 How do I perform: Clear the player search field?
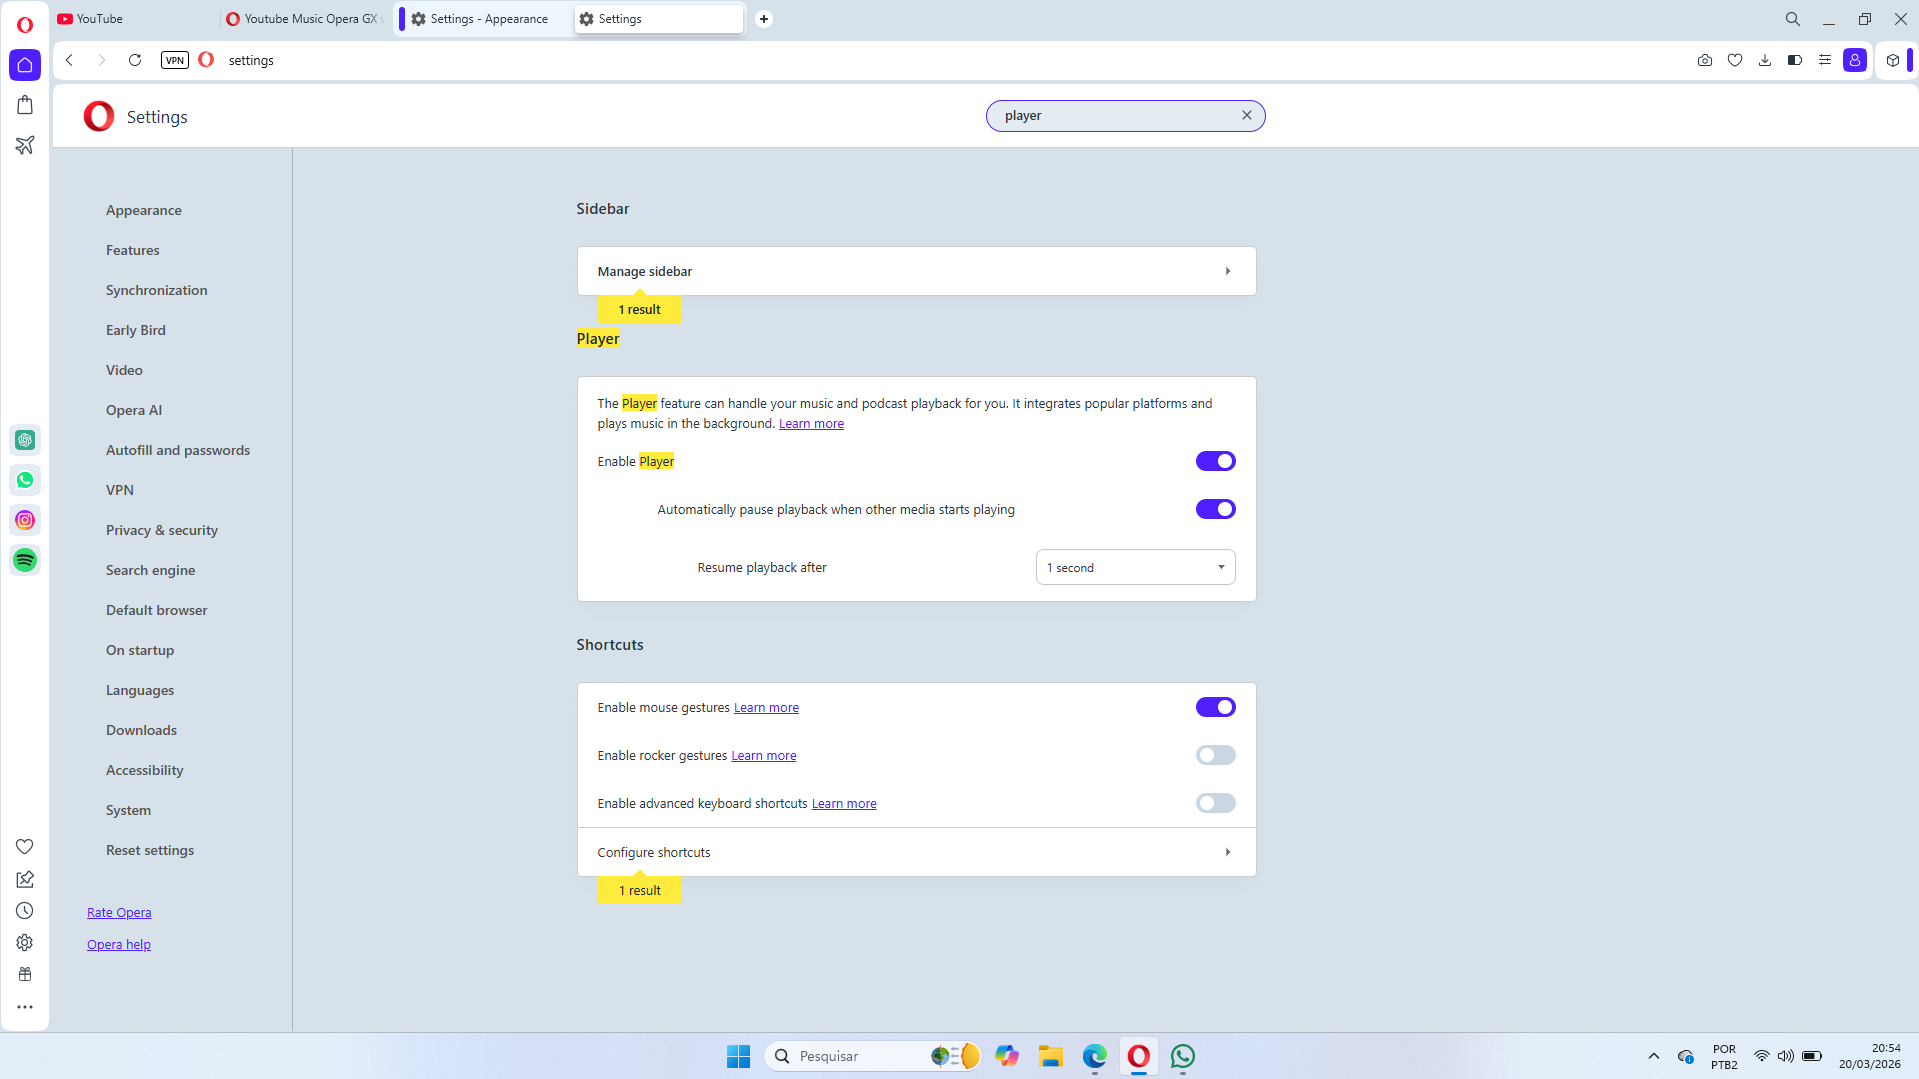coord(1246,115)
